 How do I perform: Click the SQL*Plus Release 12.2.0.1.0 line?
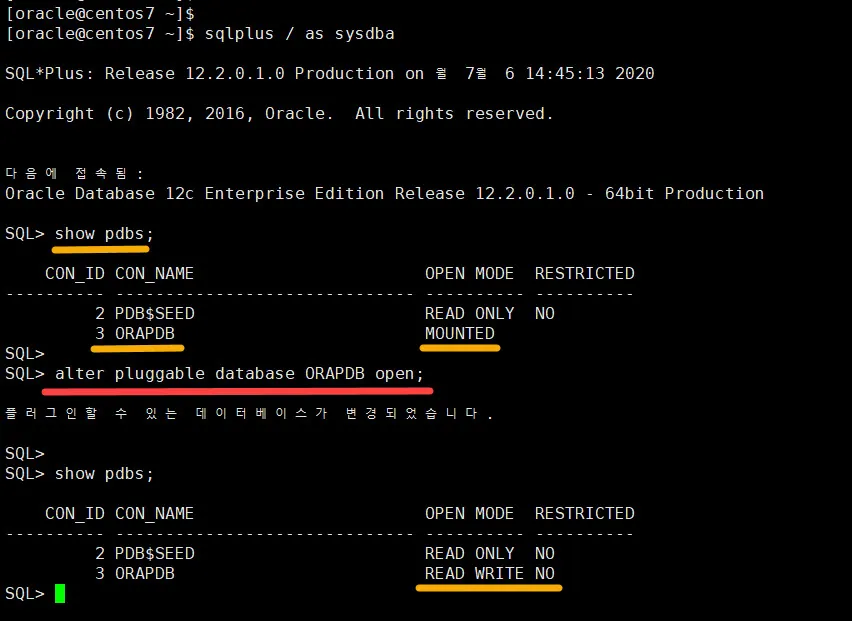point(329,74)
